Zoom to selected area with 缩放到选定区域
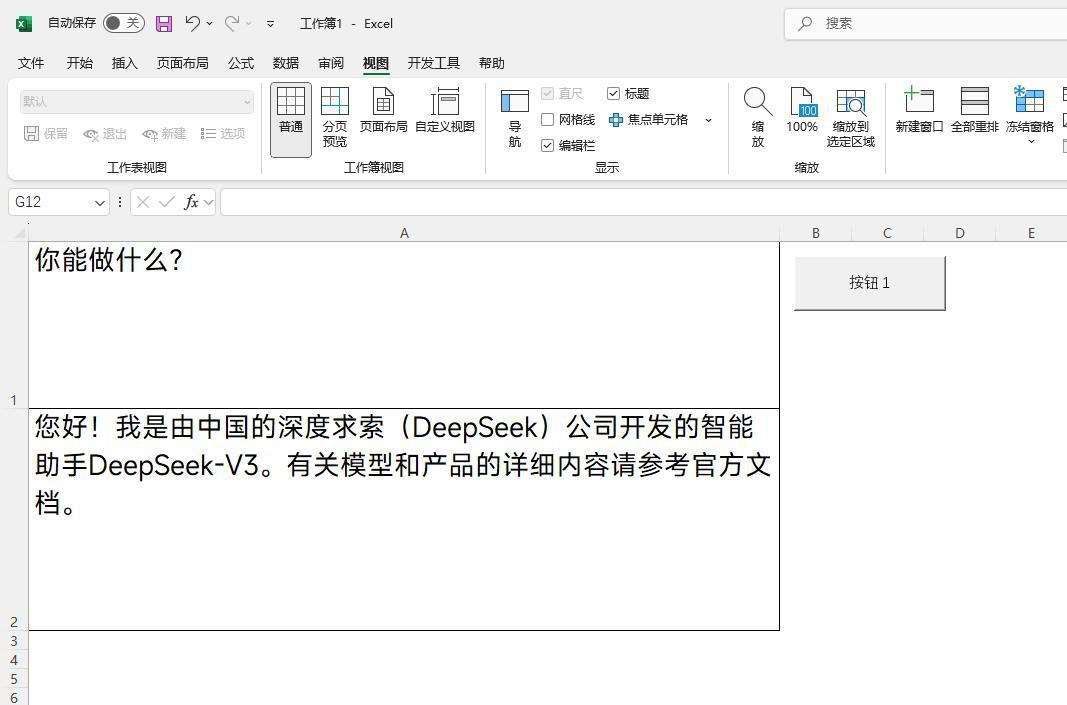 pos(850,113)
